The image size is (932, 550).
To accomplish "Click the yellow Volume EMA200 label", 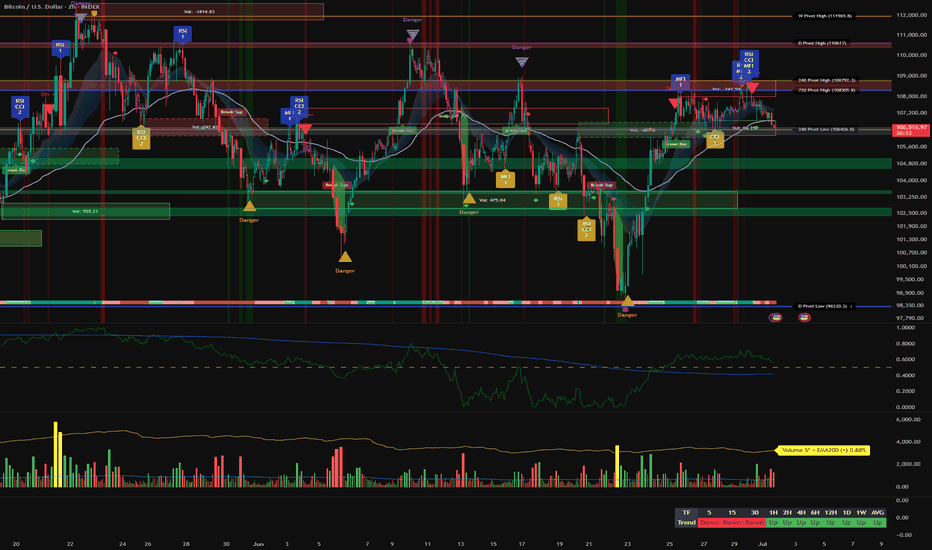I will point(823,451).
